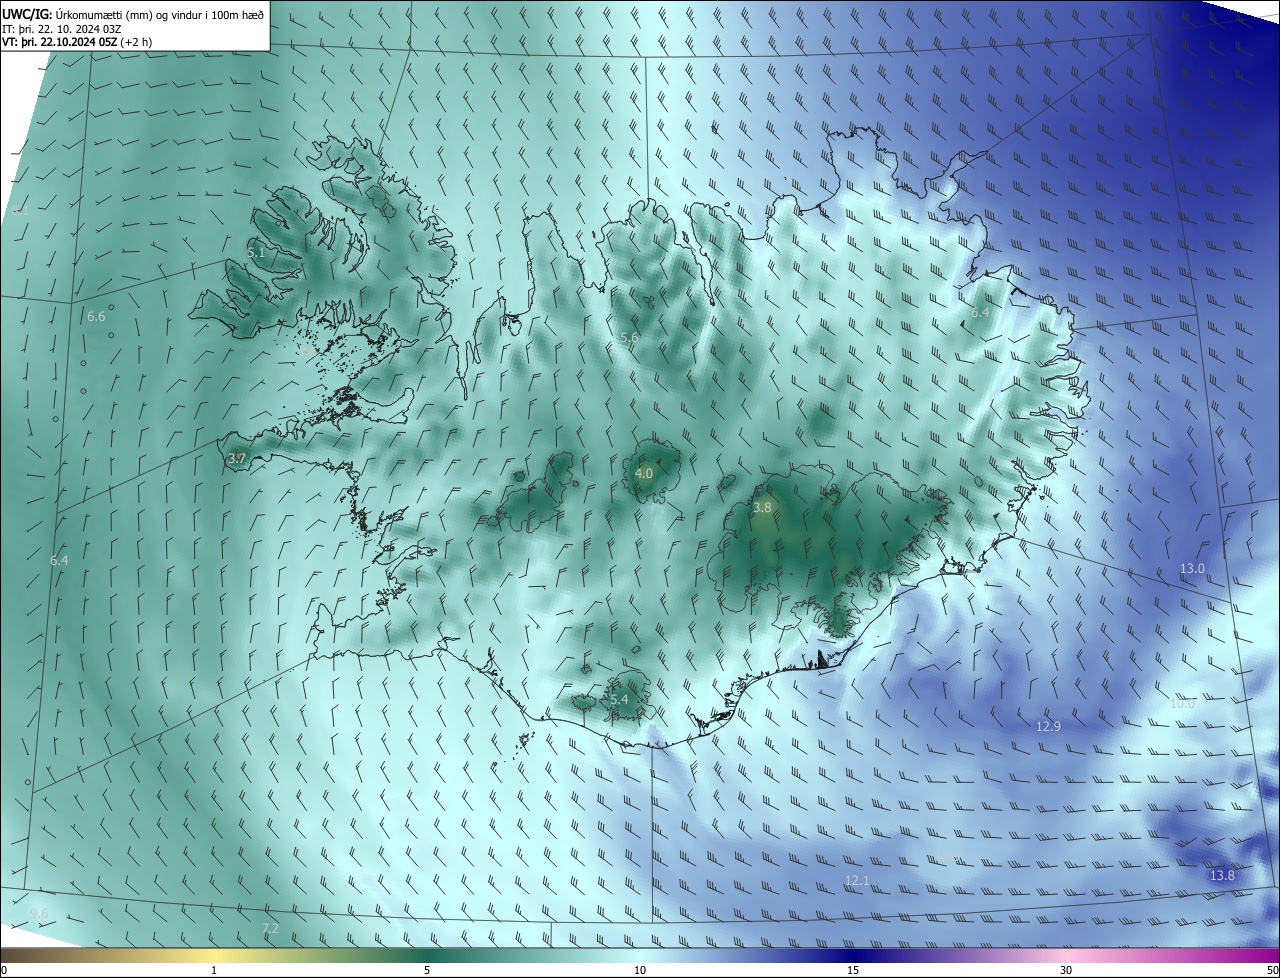The width and height of the screenshot is (1280, 978).
Task: Click the 50 tick on the color scale
Action: click(1272, 970)
